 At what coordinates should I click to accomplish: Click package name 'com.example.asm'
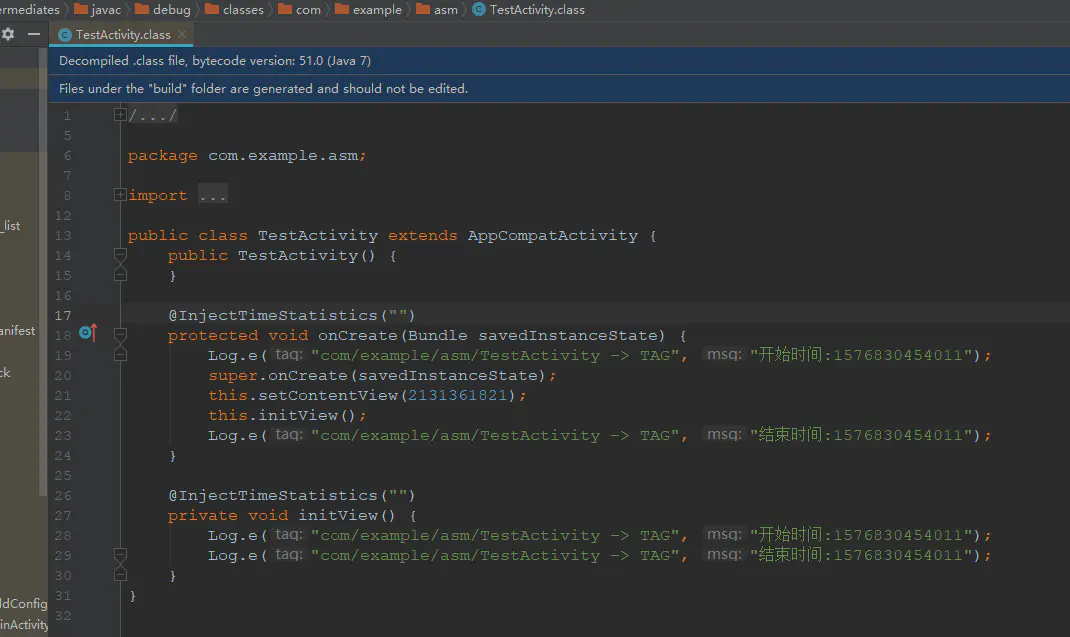pyautogui.click(x=283, y=156)
